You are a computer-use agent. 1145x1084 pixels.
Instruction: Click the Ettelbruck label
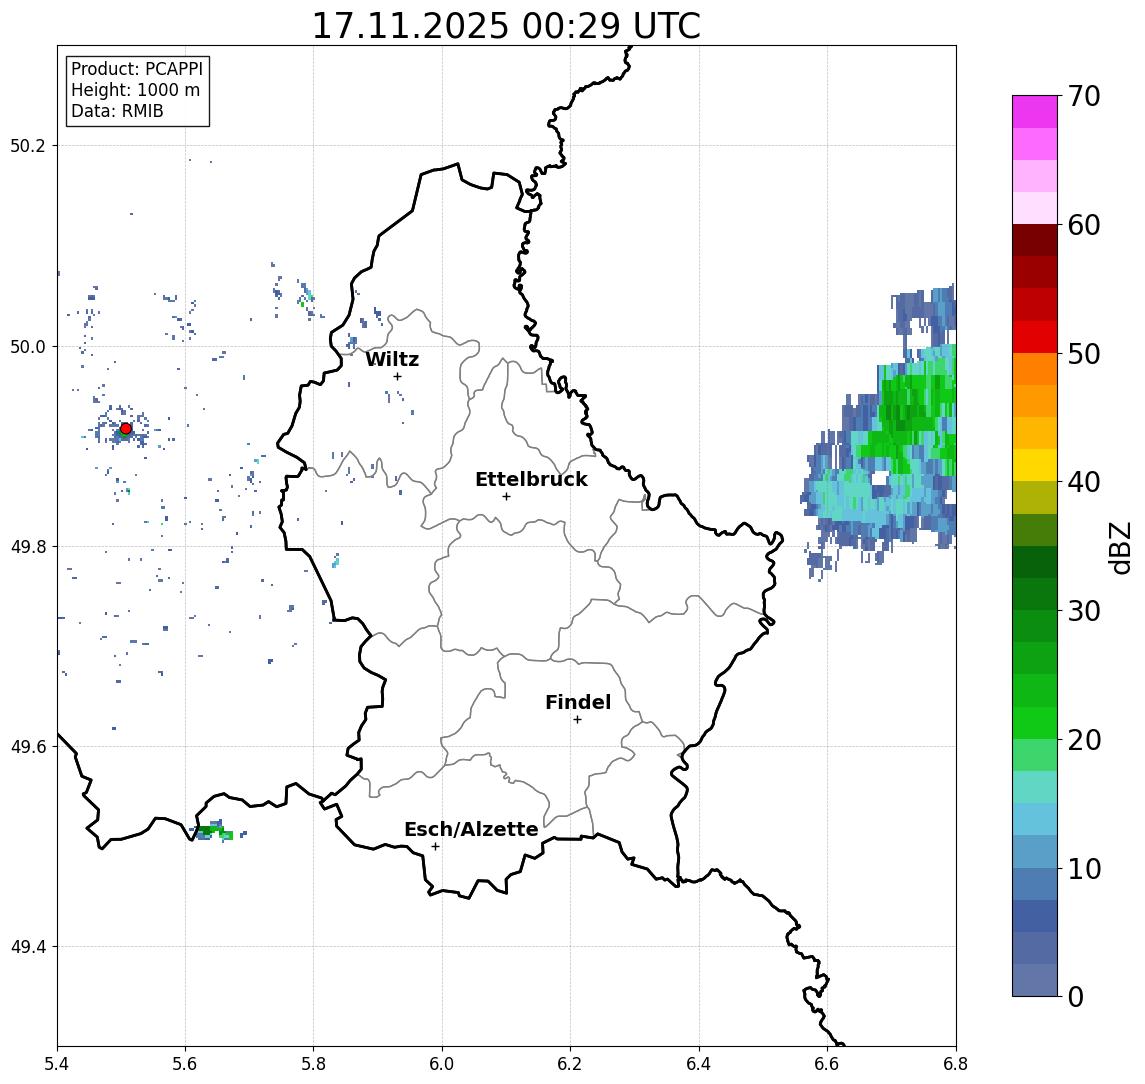532,479
